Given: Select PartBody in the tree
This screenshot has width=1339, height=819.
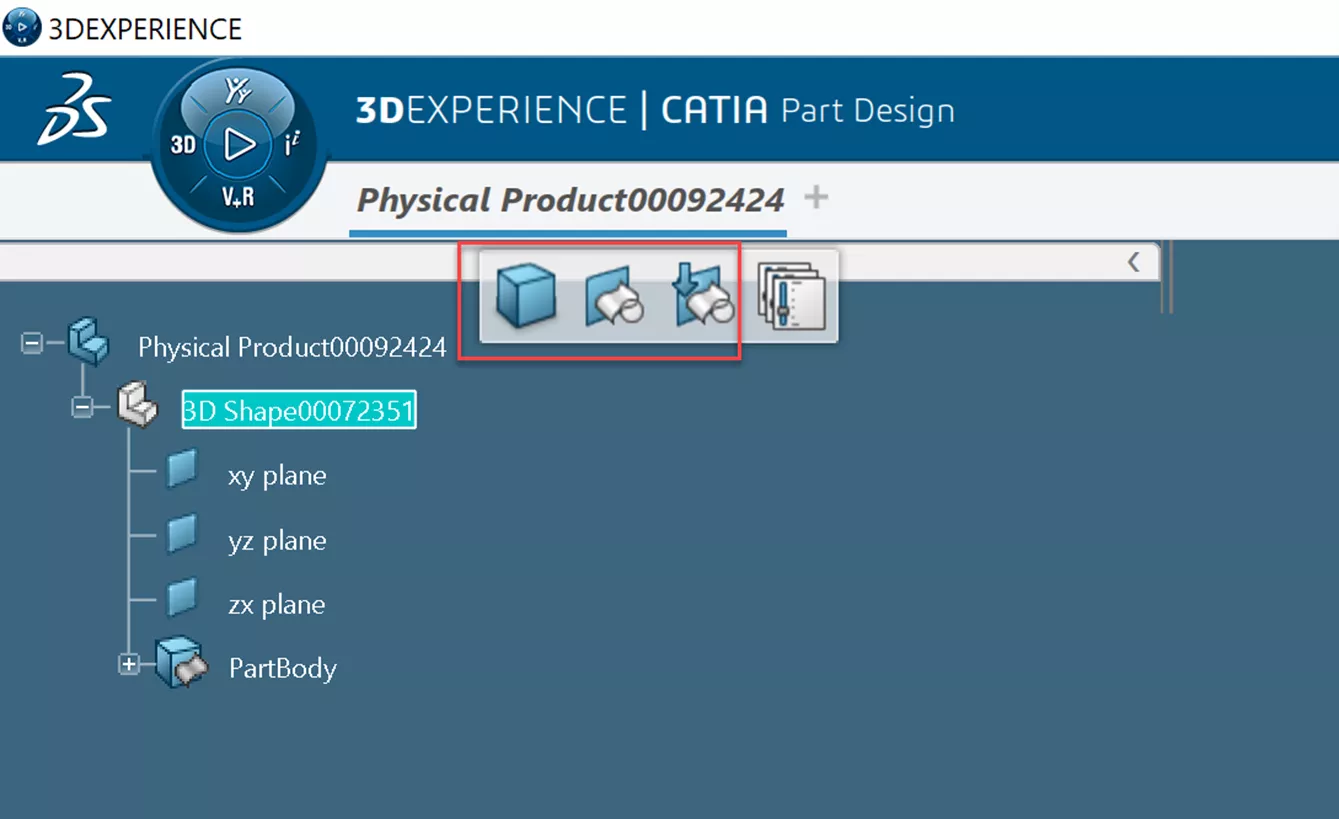Looking at the screenshot, I should [x=283, y=668].
